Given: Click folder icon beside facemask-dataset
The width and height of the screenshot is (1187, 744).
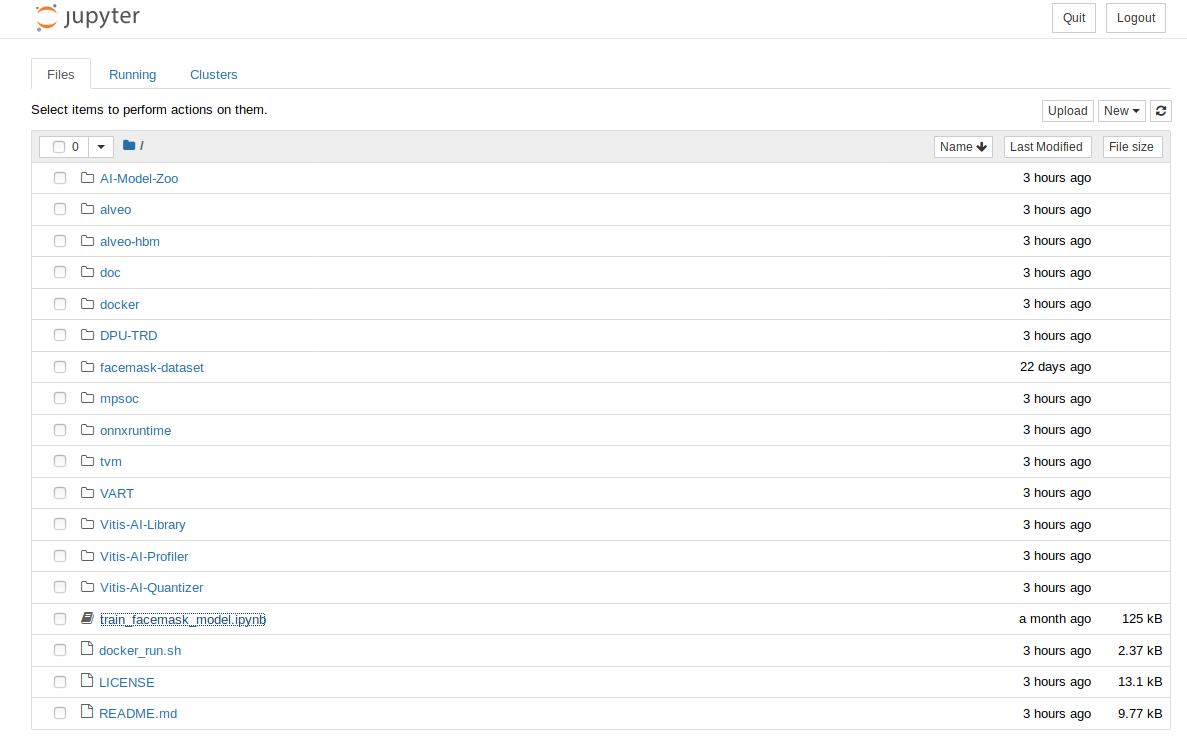Looking at the screenshot, I should click(x=87, y=366).
